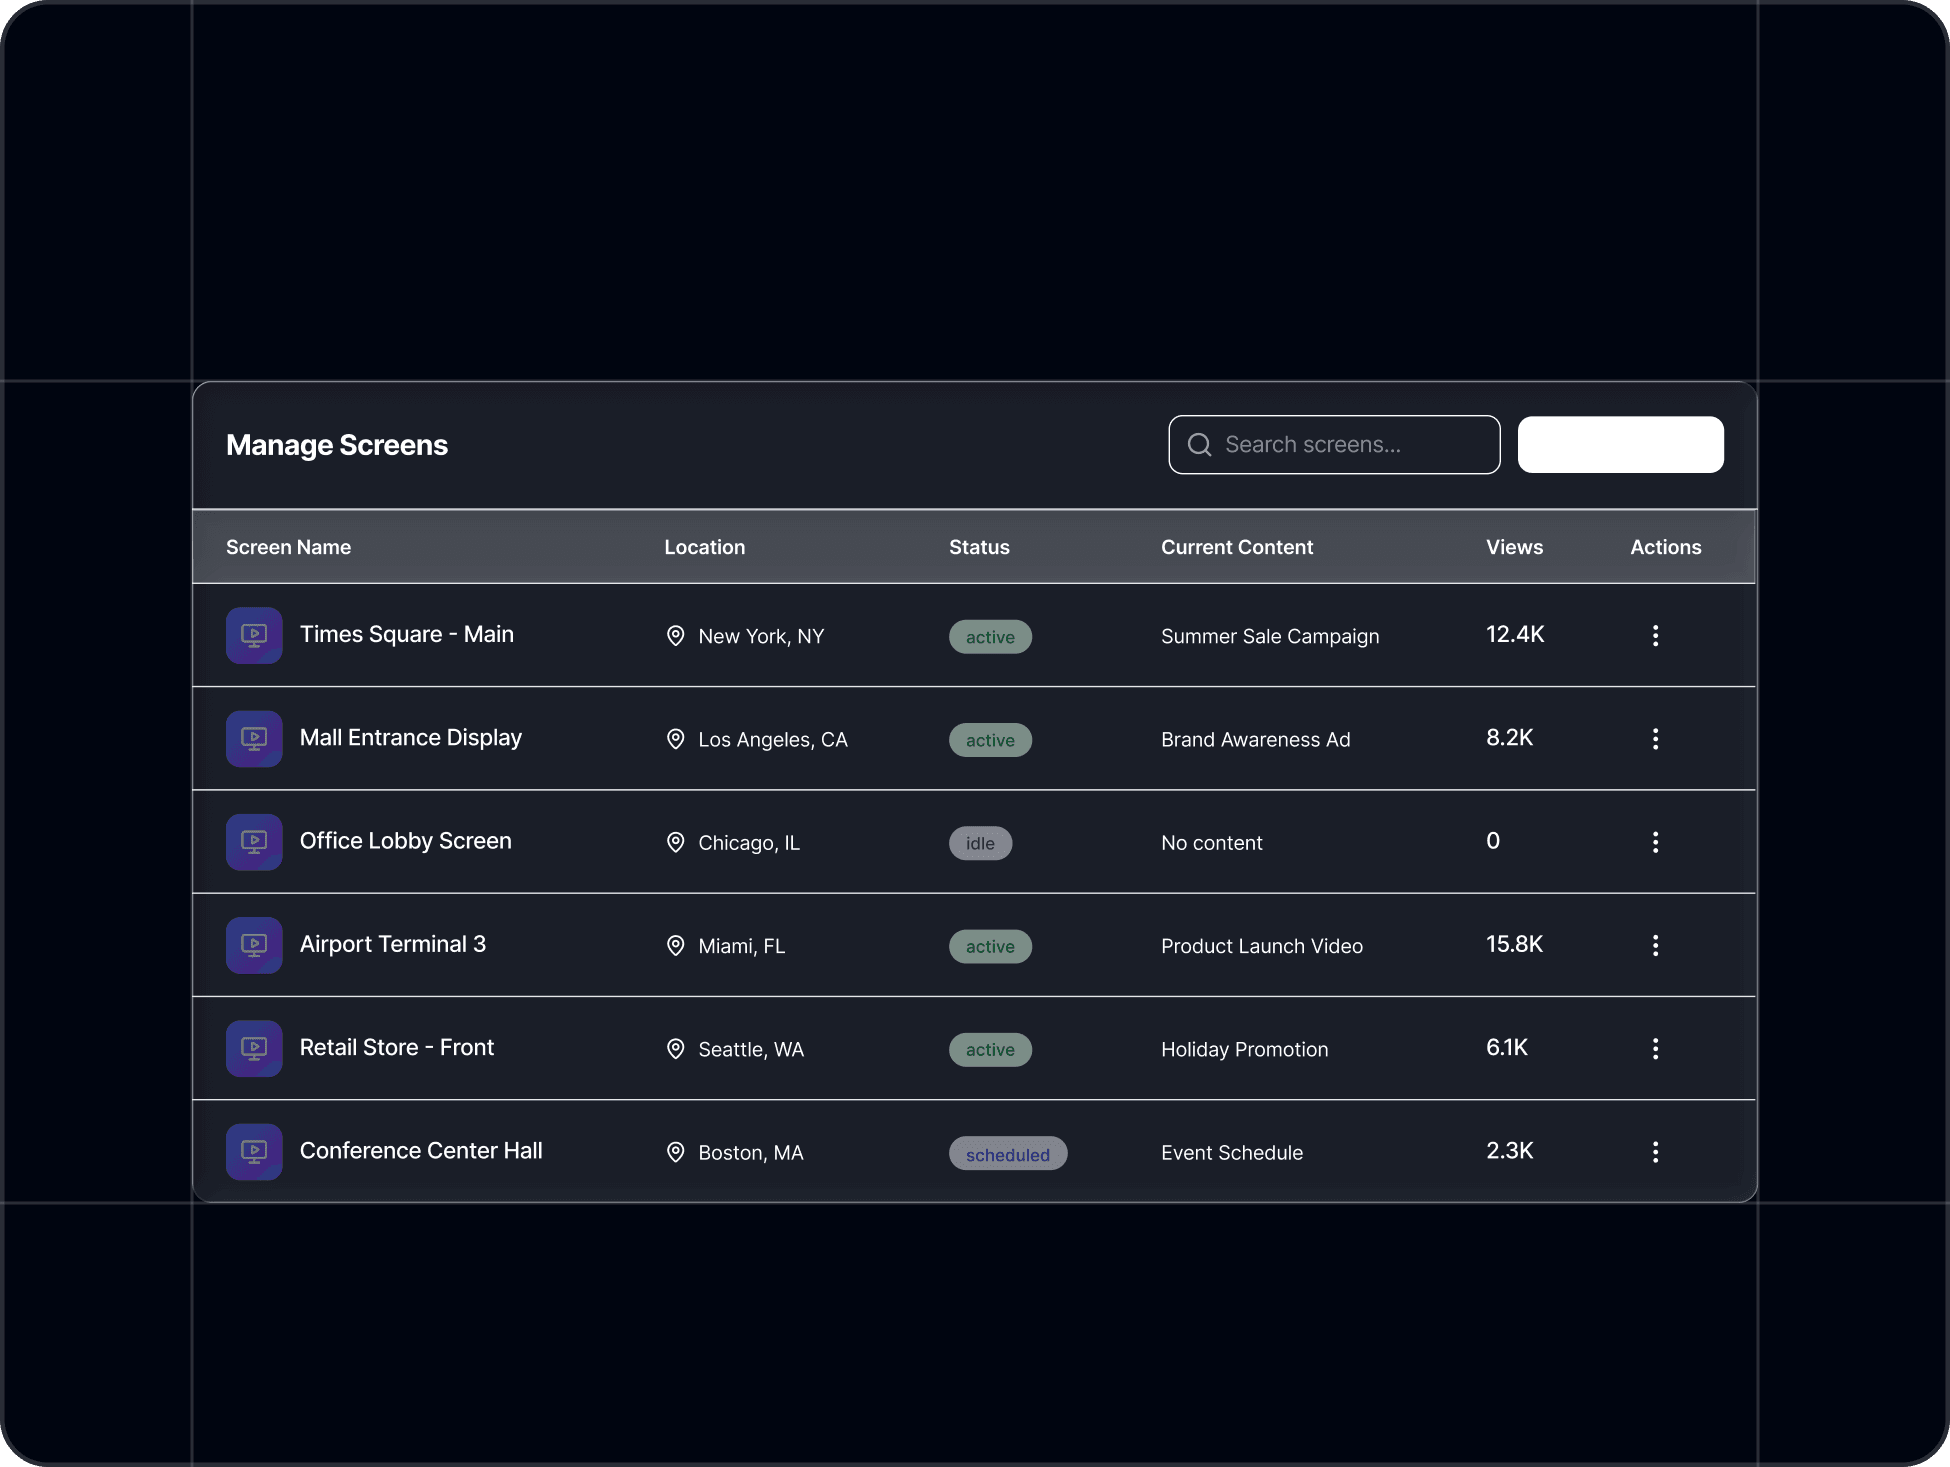This screenshot has width=1950, height=1467.
Task: Click the scheduled badge for Conference Center Hall
Action: pos(1007,1154)
